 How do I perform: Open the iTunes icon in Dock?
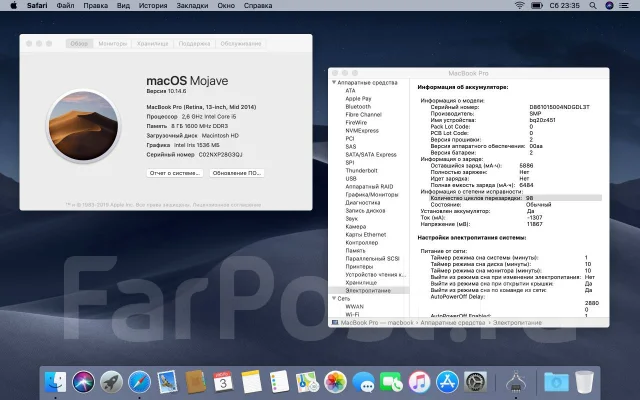coord(419,382)
